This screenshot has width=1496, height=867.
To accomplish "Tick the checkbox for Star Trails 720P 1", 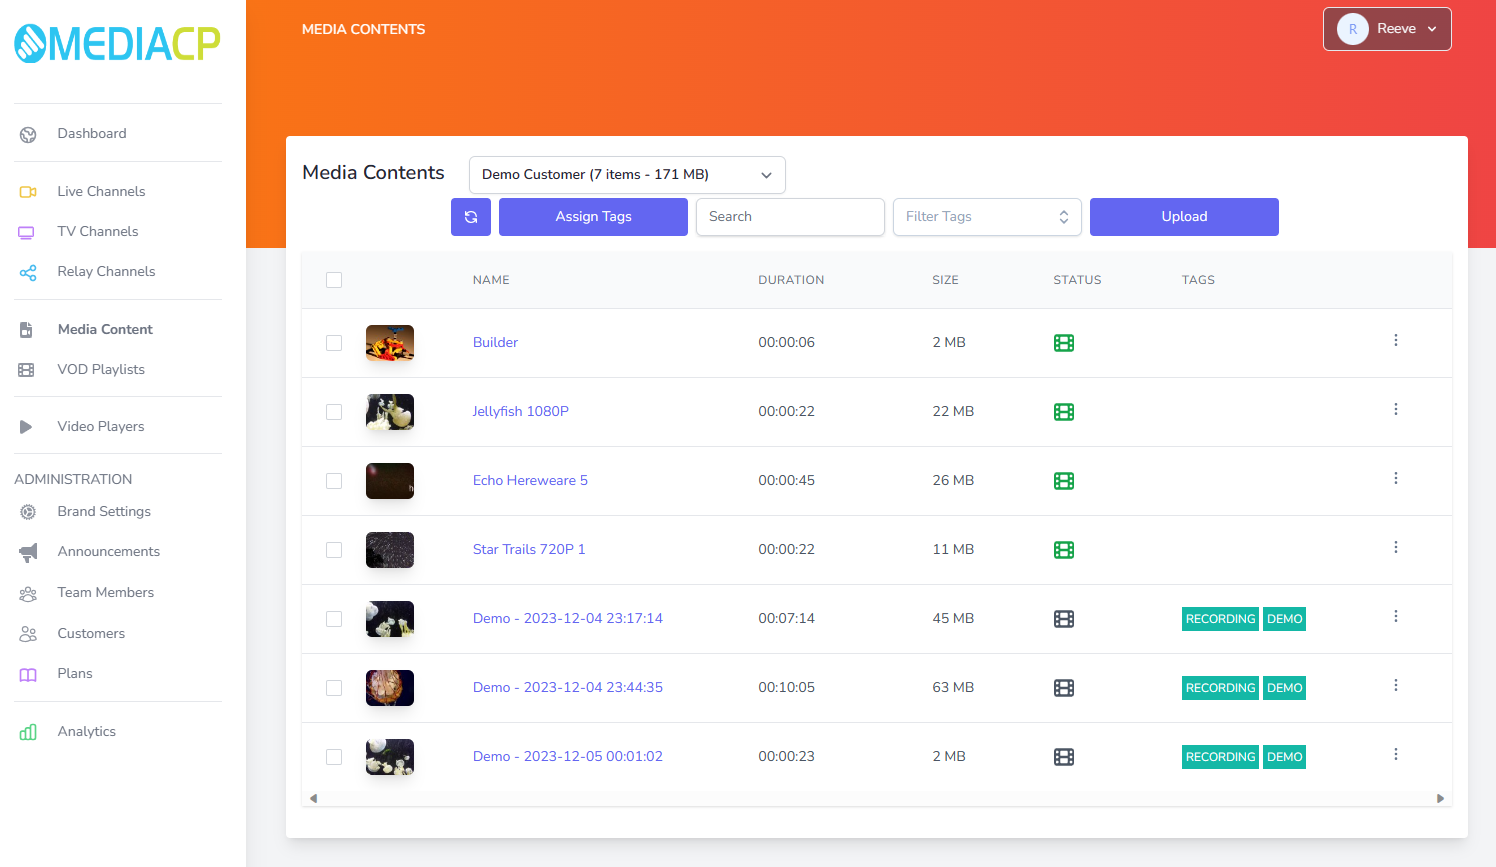I will coord(334,550).
